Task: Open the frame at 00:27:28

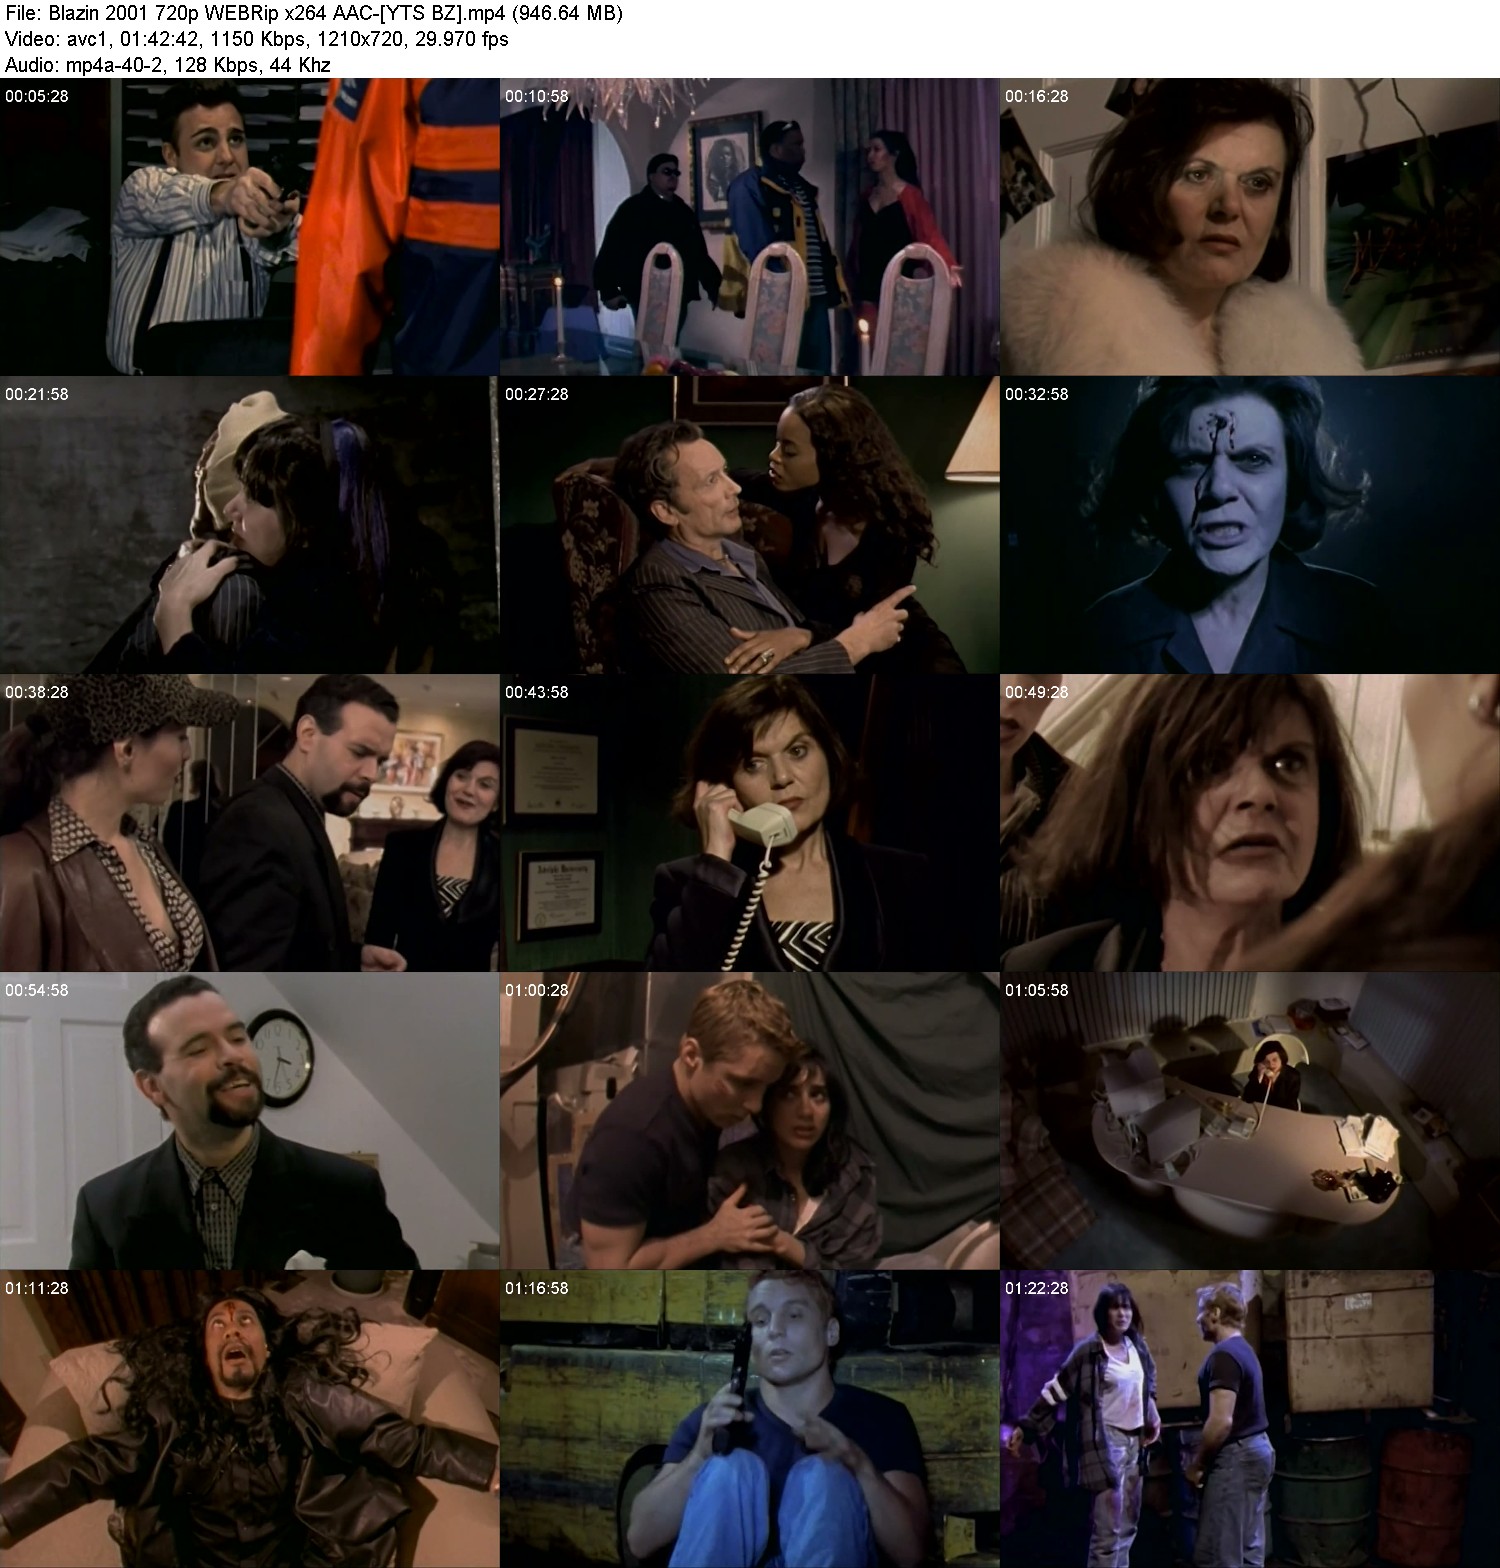Action: click(x=750, y=525)
